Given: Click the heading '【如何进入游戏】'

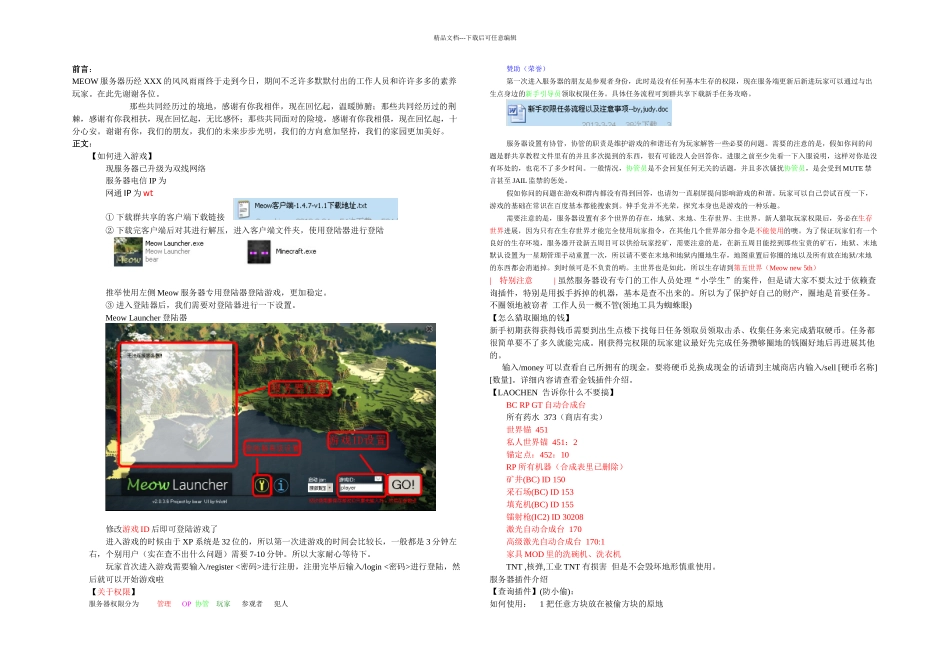Looking at the screenshot, I should pyautogui.click(x=122, y=156).
